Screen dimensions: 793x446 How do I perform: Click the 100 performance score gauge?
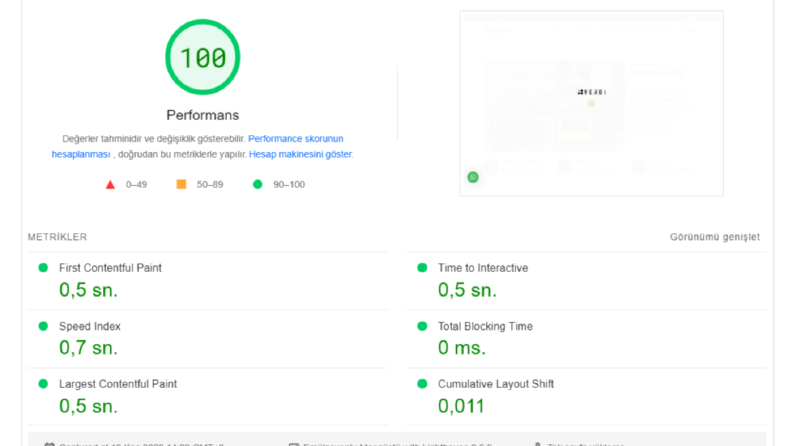point(203,57)
